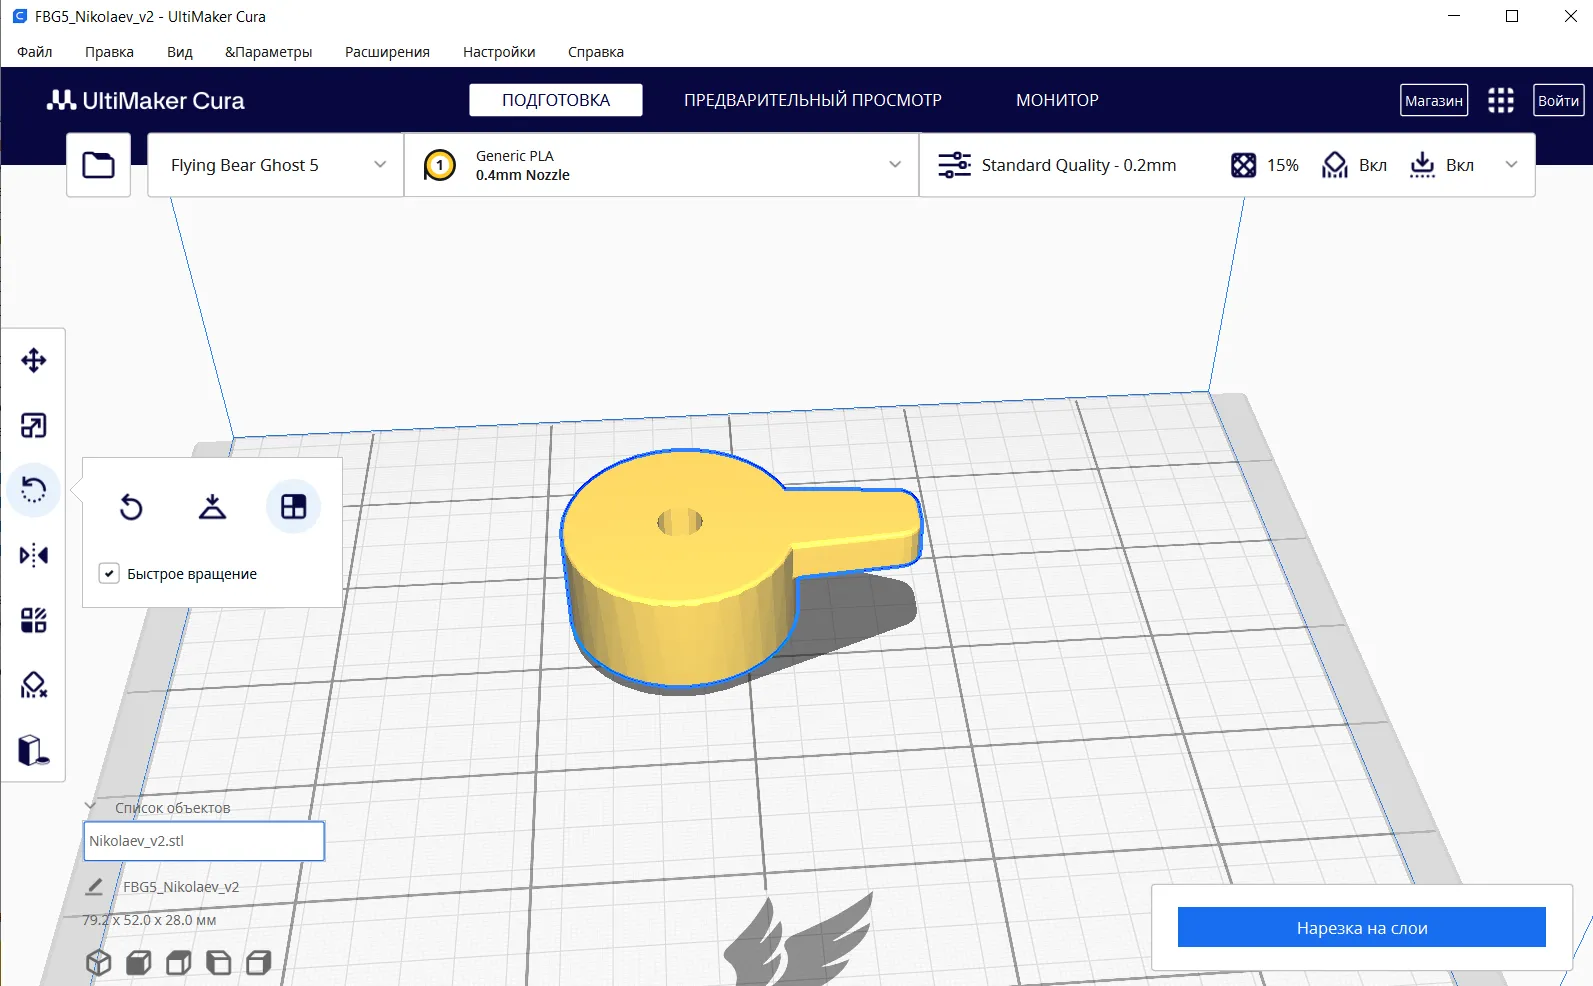The image size is (1593, 986).
Task: Expand the print settings panel chevron
Action: (x=1511, y=165)
